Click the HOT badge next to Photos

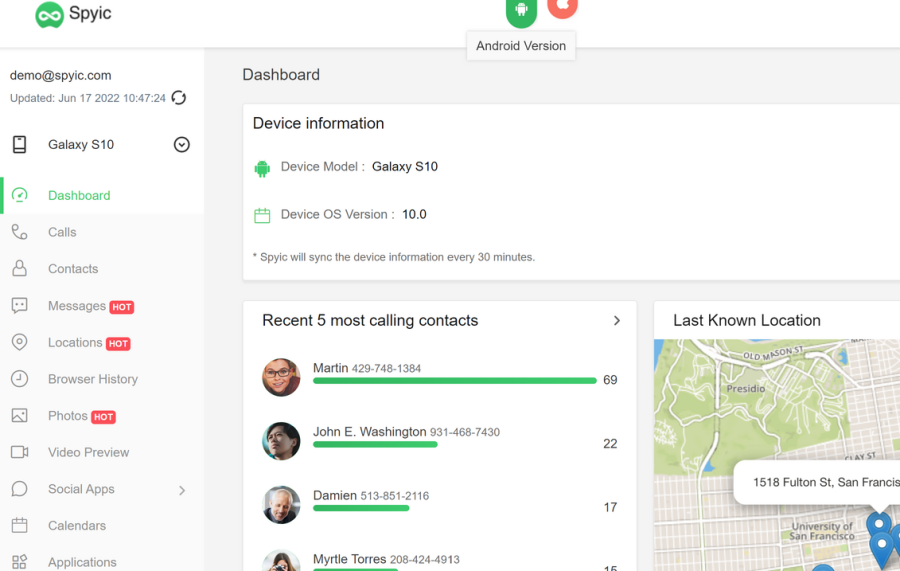(x=103, y=417)
